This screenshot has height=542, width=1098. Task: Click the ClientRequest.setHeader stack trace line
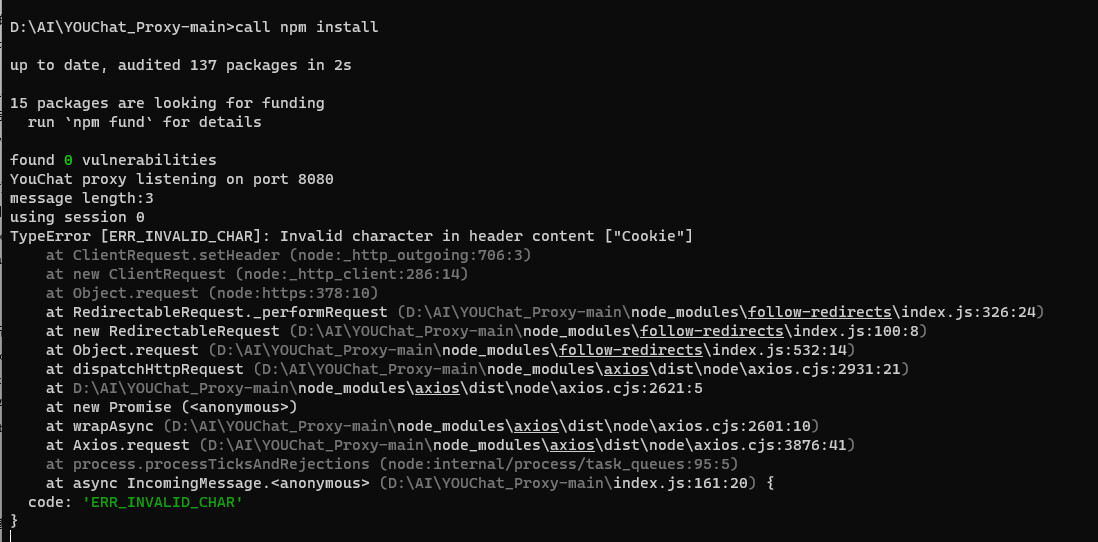click(288, 255)
